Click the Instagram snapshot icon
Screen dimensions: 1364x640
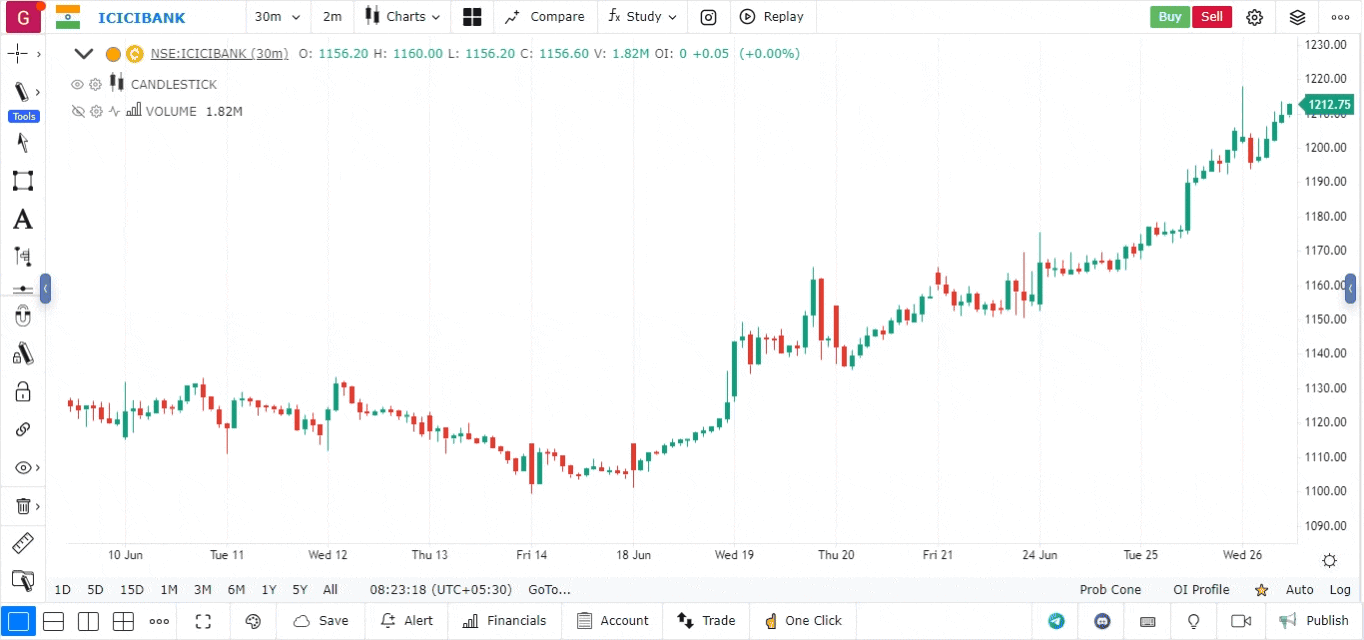coord(708,17)
